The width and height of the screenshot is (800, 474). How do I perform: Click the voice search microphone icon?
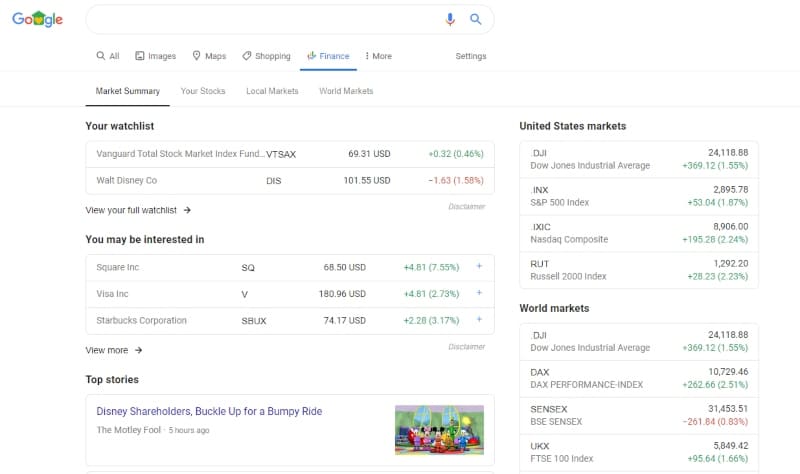[x=450, y=19]
